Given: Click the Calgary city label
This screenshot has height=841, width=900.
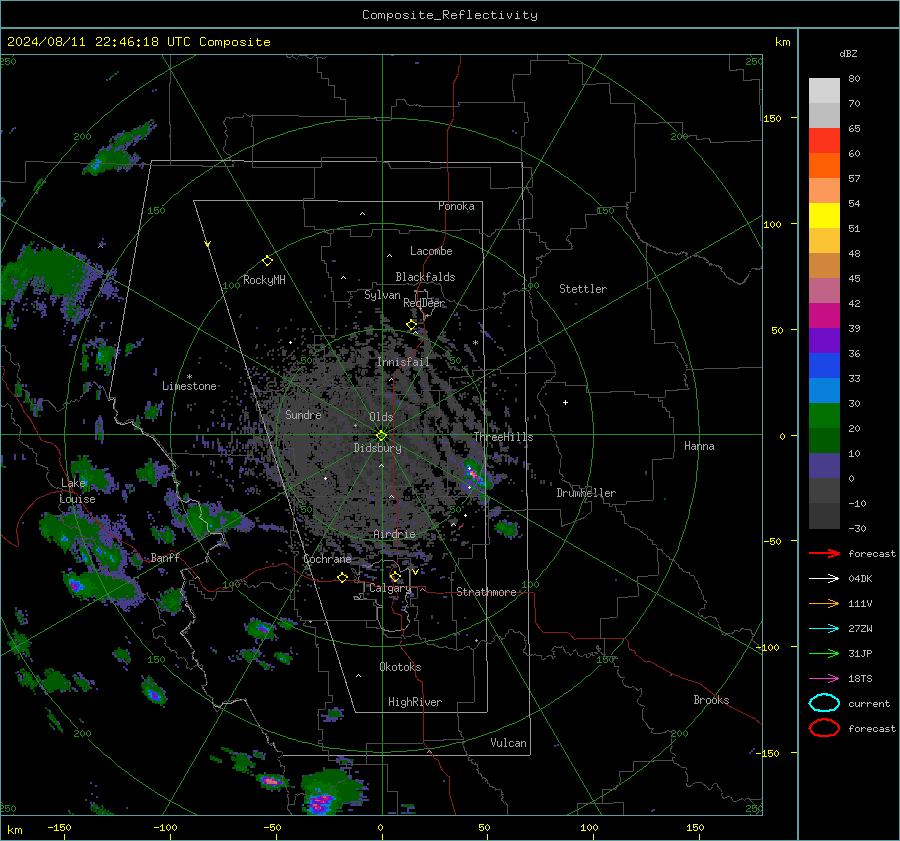Looking at the screenshot, I should point(390,588).
